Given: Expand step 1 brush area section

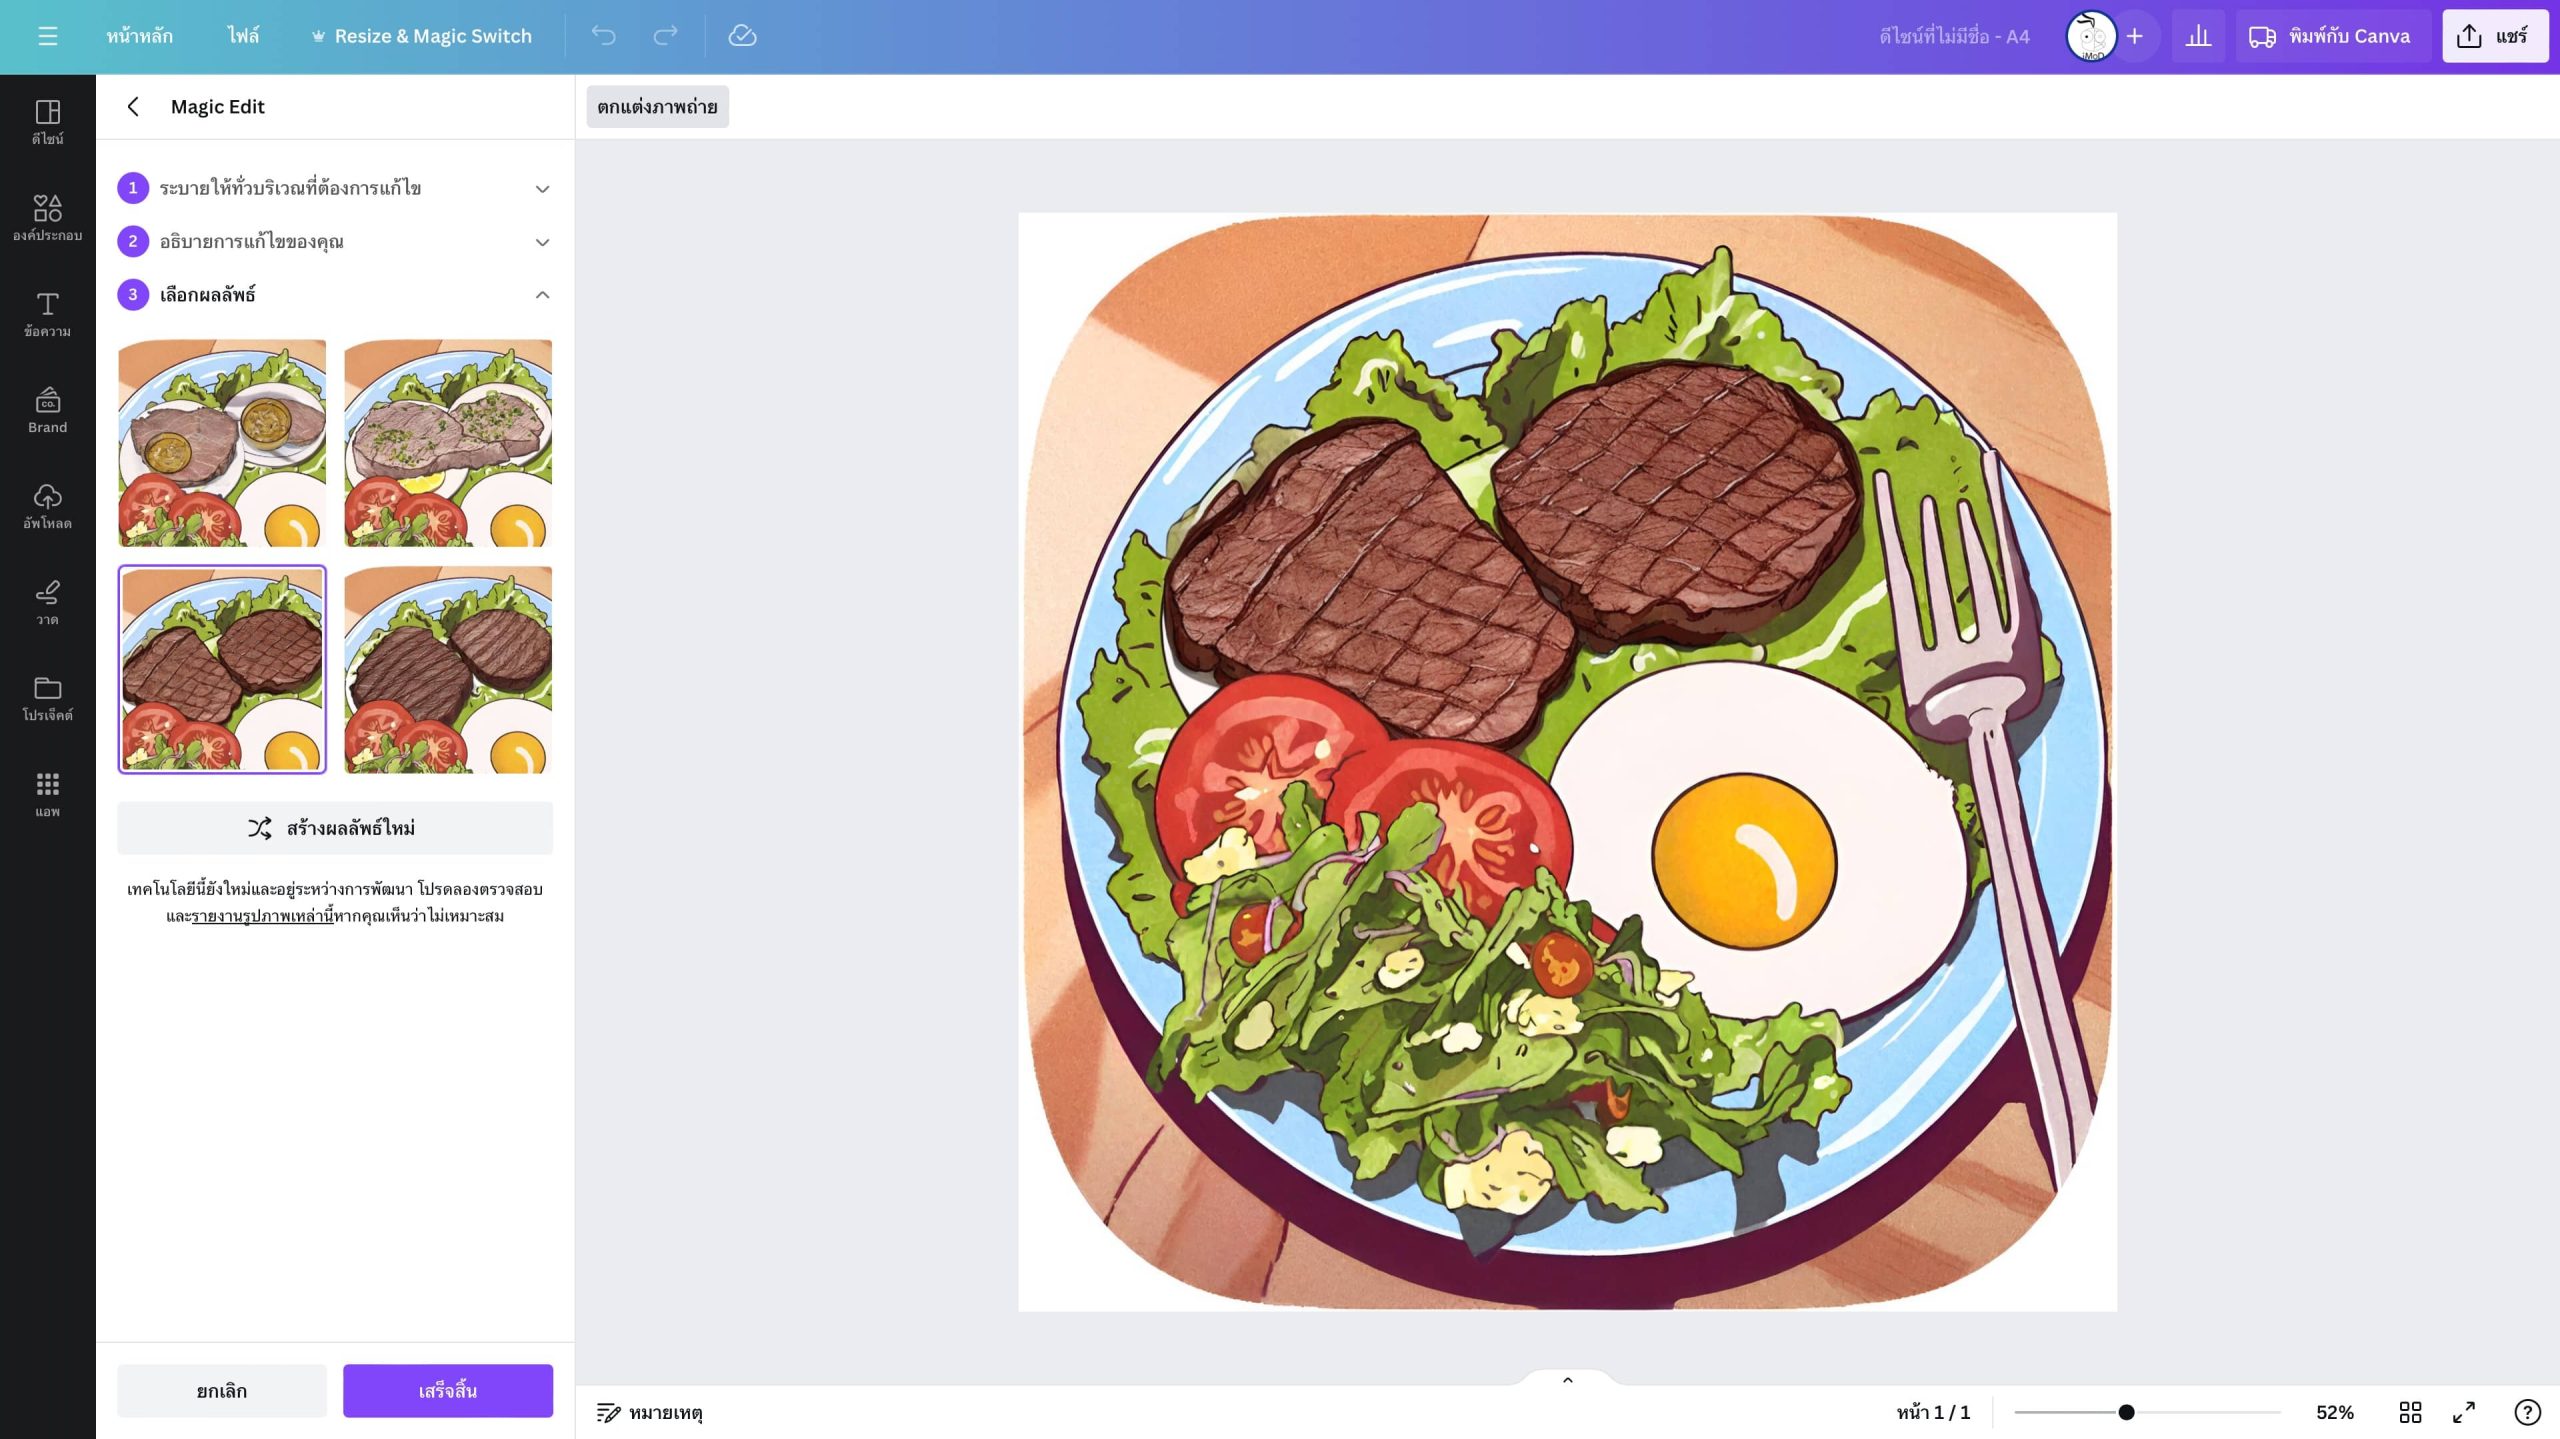Looking at the screenshot, I should click(335, 188).
